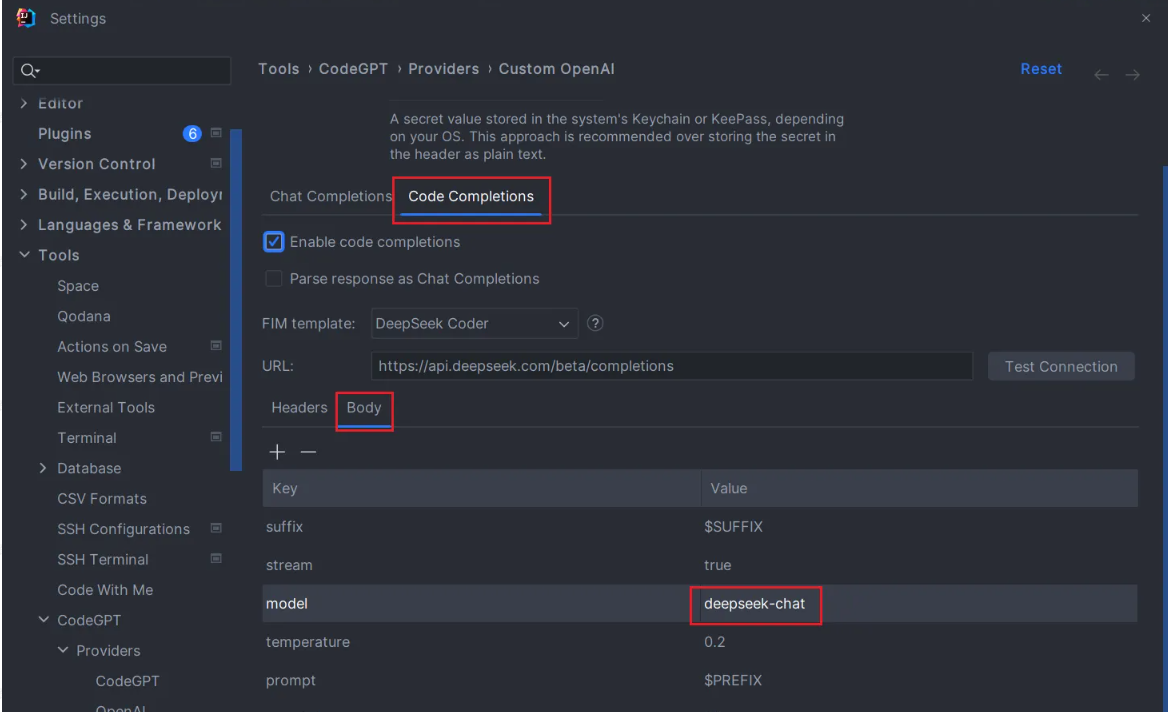Screen dimensions: 1168x712
Task: Open Plugins settings page
Action: pos(65,134)
